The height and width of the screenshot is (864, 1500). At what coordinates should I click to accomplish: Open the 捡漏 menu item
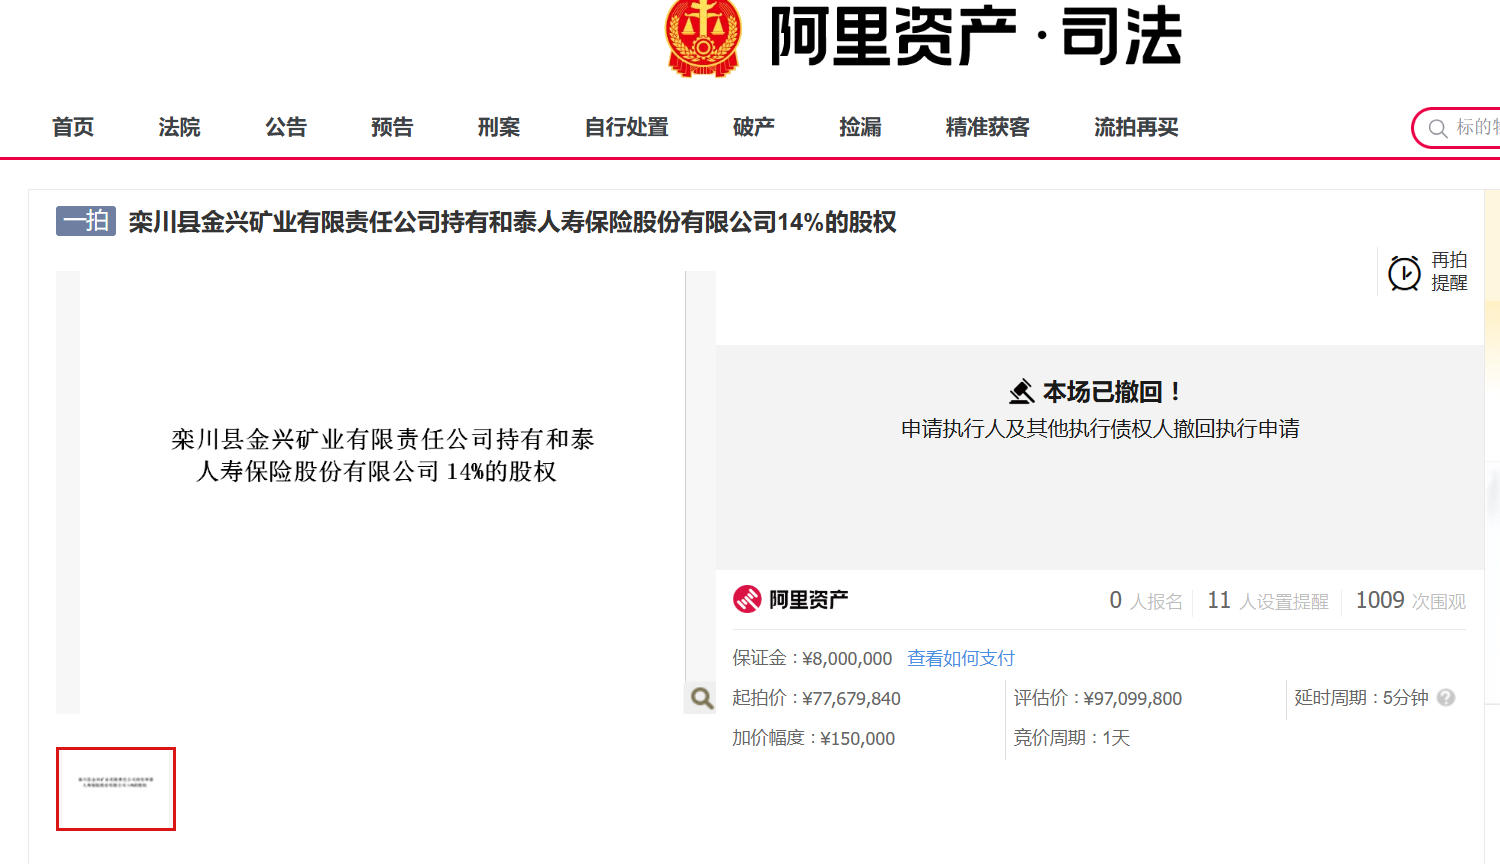860,127
